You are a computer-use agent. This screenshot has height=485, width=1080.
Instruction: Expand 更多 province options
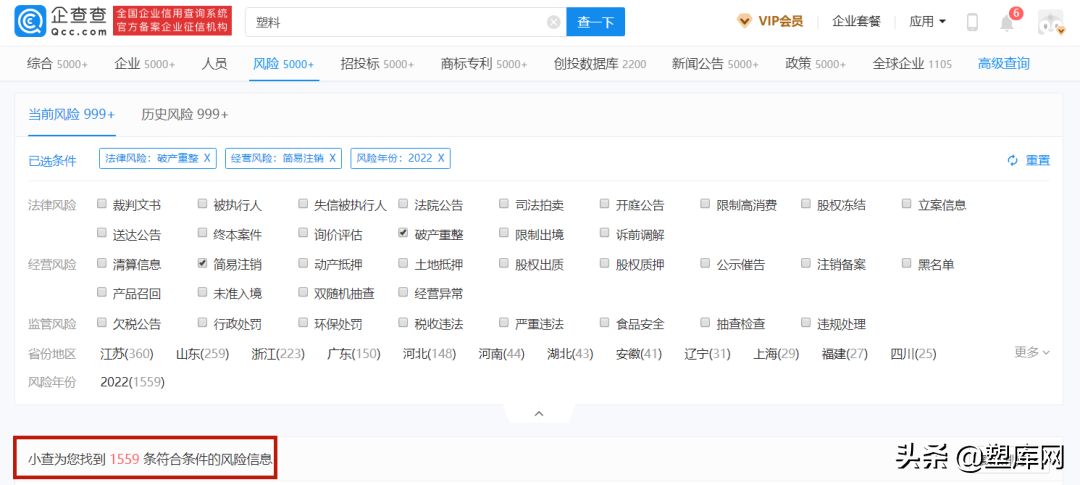tap(1032, 352)
